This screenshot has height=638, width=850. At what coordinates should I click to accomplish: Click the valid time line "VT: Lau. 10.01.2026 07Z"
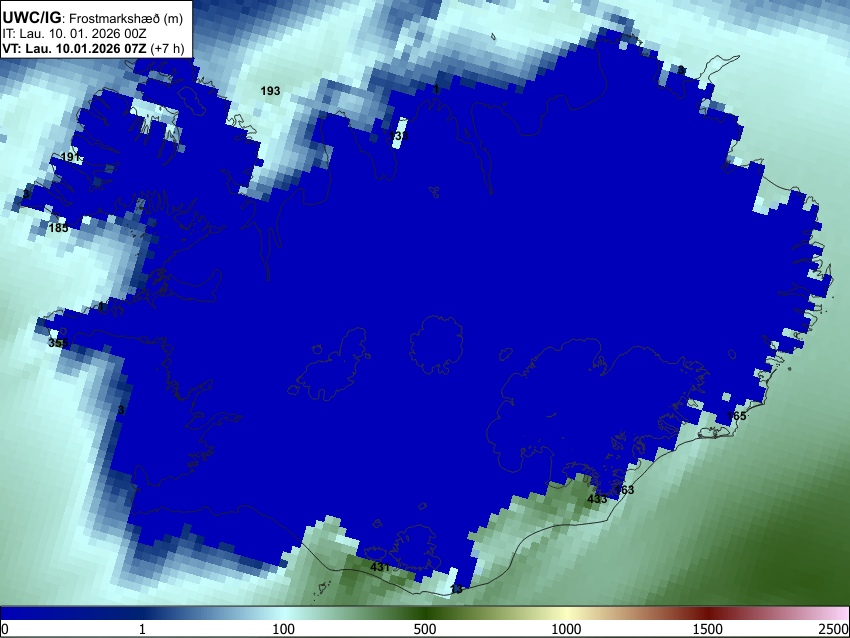point(74,48)
